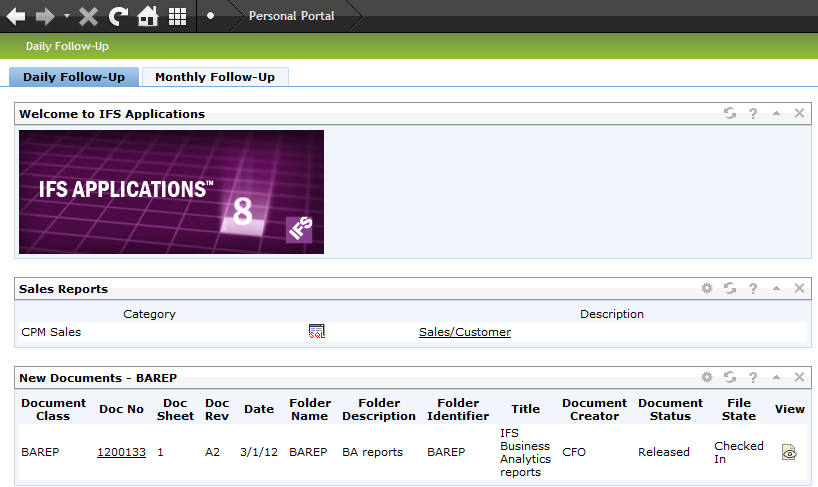Open the Sales/Customer report link
The height and width of the screenshot is (487, 818).
465,332
